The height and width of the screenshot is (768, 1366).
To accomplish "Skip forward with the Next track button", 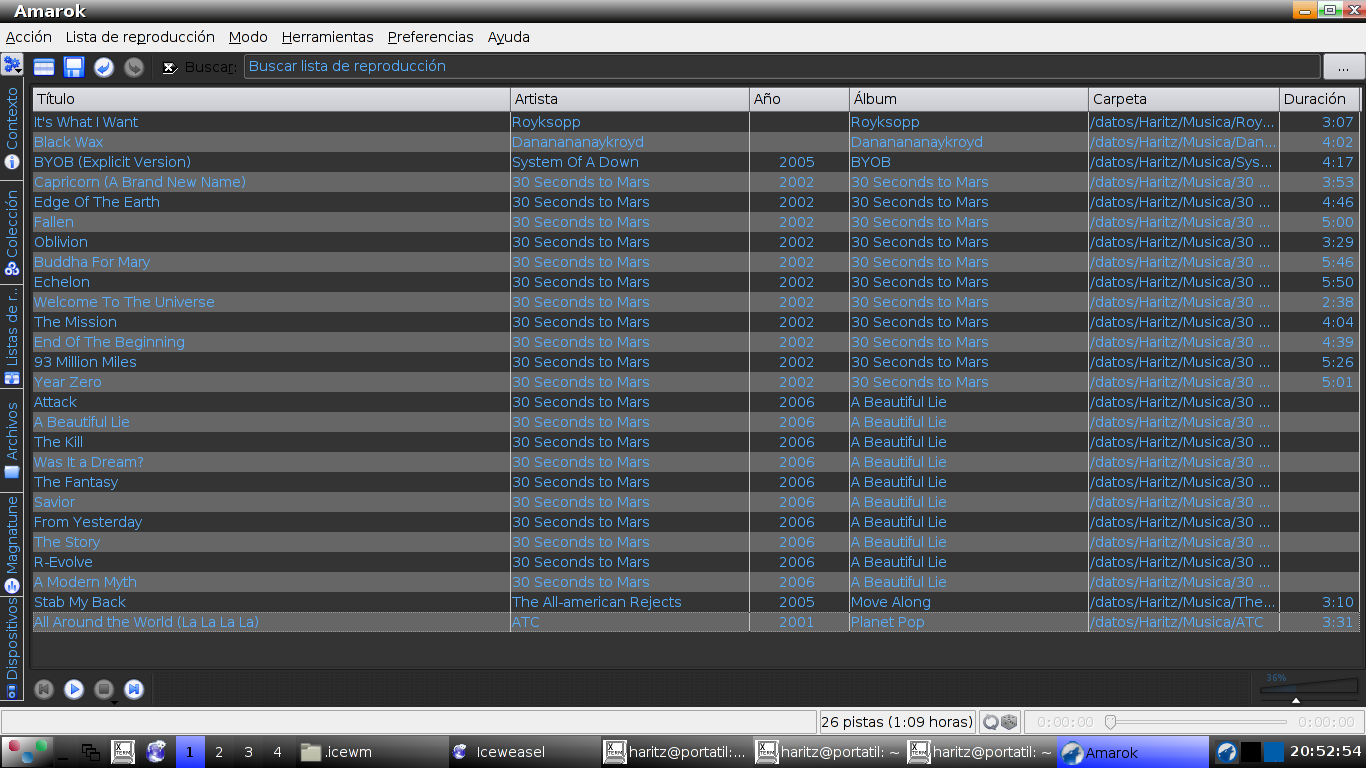I will coord(134,689).
